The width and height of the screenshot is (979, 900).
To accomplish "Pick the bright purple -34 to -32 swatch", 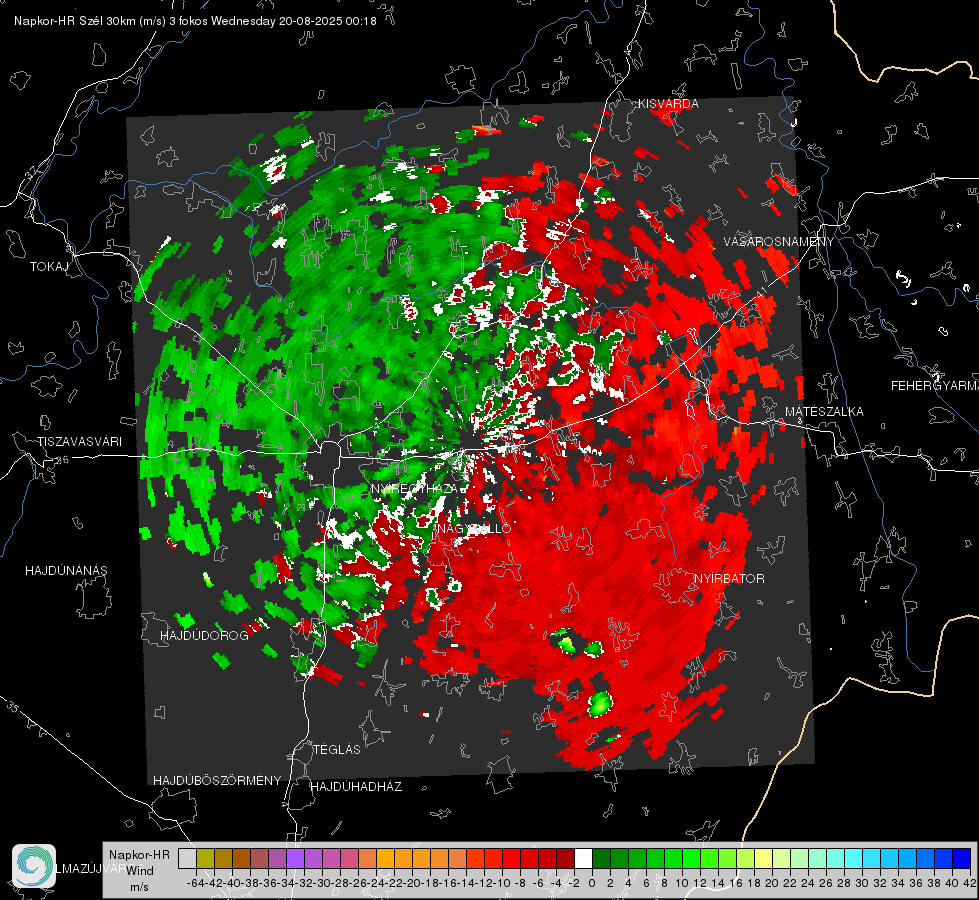I will tap(295, 858).
